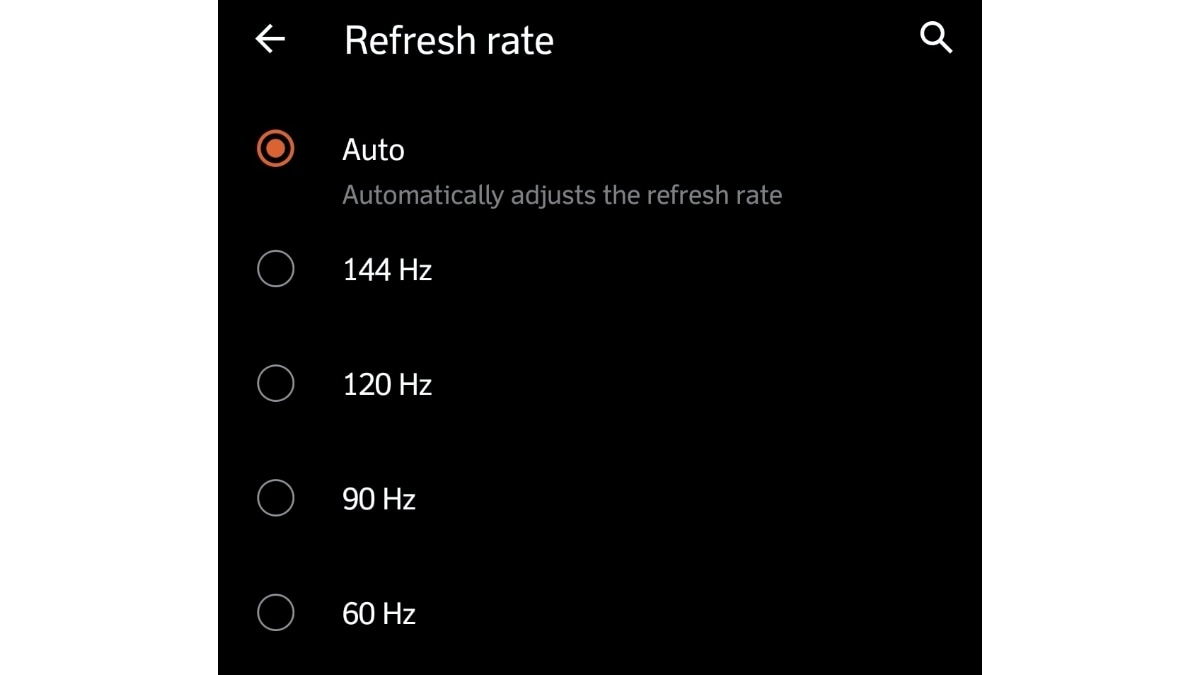Choose the empty circle beside 144 Hz
This screenshot has width=1200, height=675.
275,269
